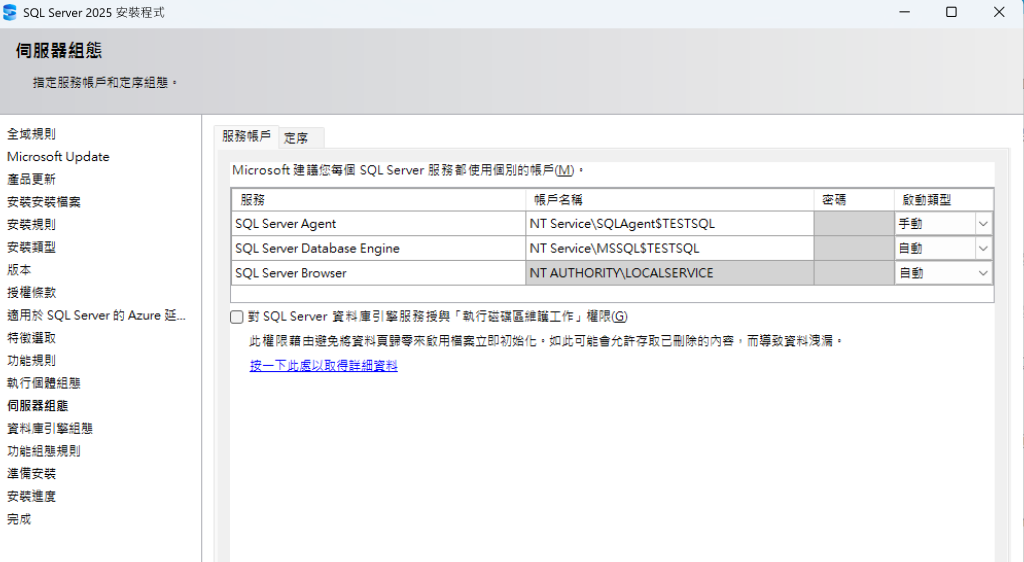Click the SQL Server Agent account name field
This screenshot has height=562, width=1024.
(x=669, y=224)
